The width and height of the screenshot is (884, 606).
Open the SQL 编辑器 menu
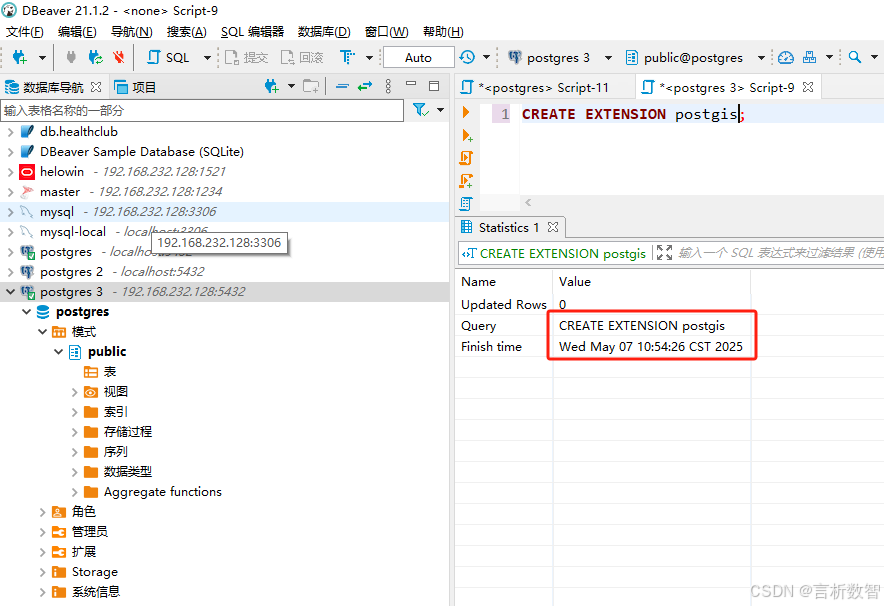(253, 32)
